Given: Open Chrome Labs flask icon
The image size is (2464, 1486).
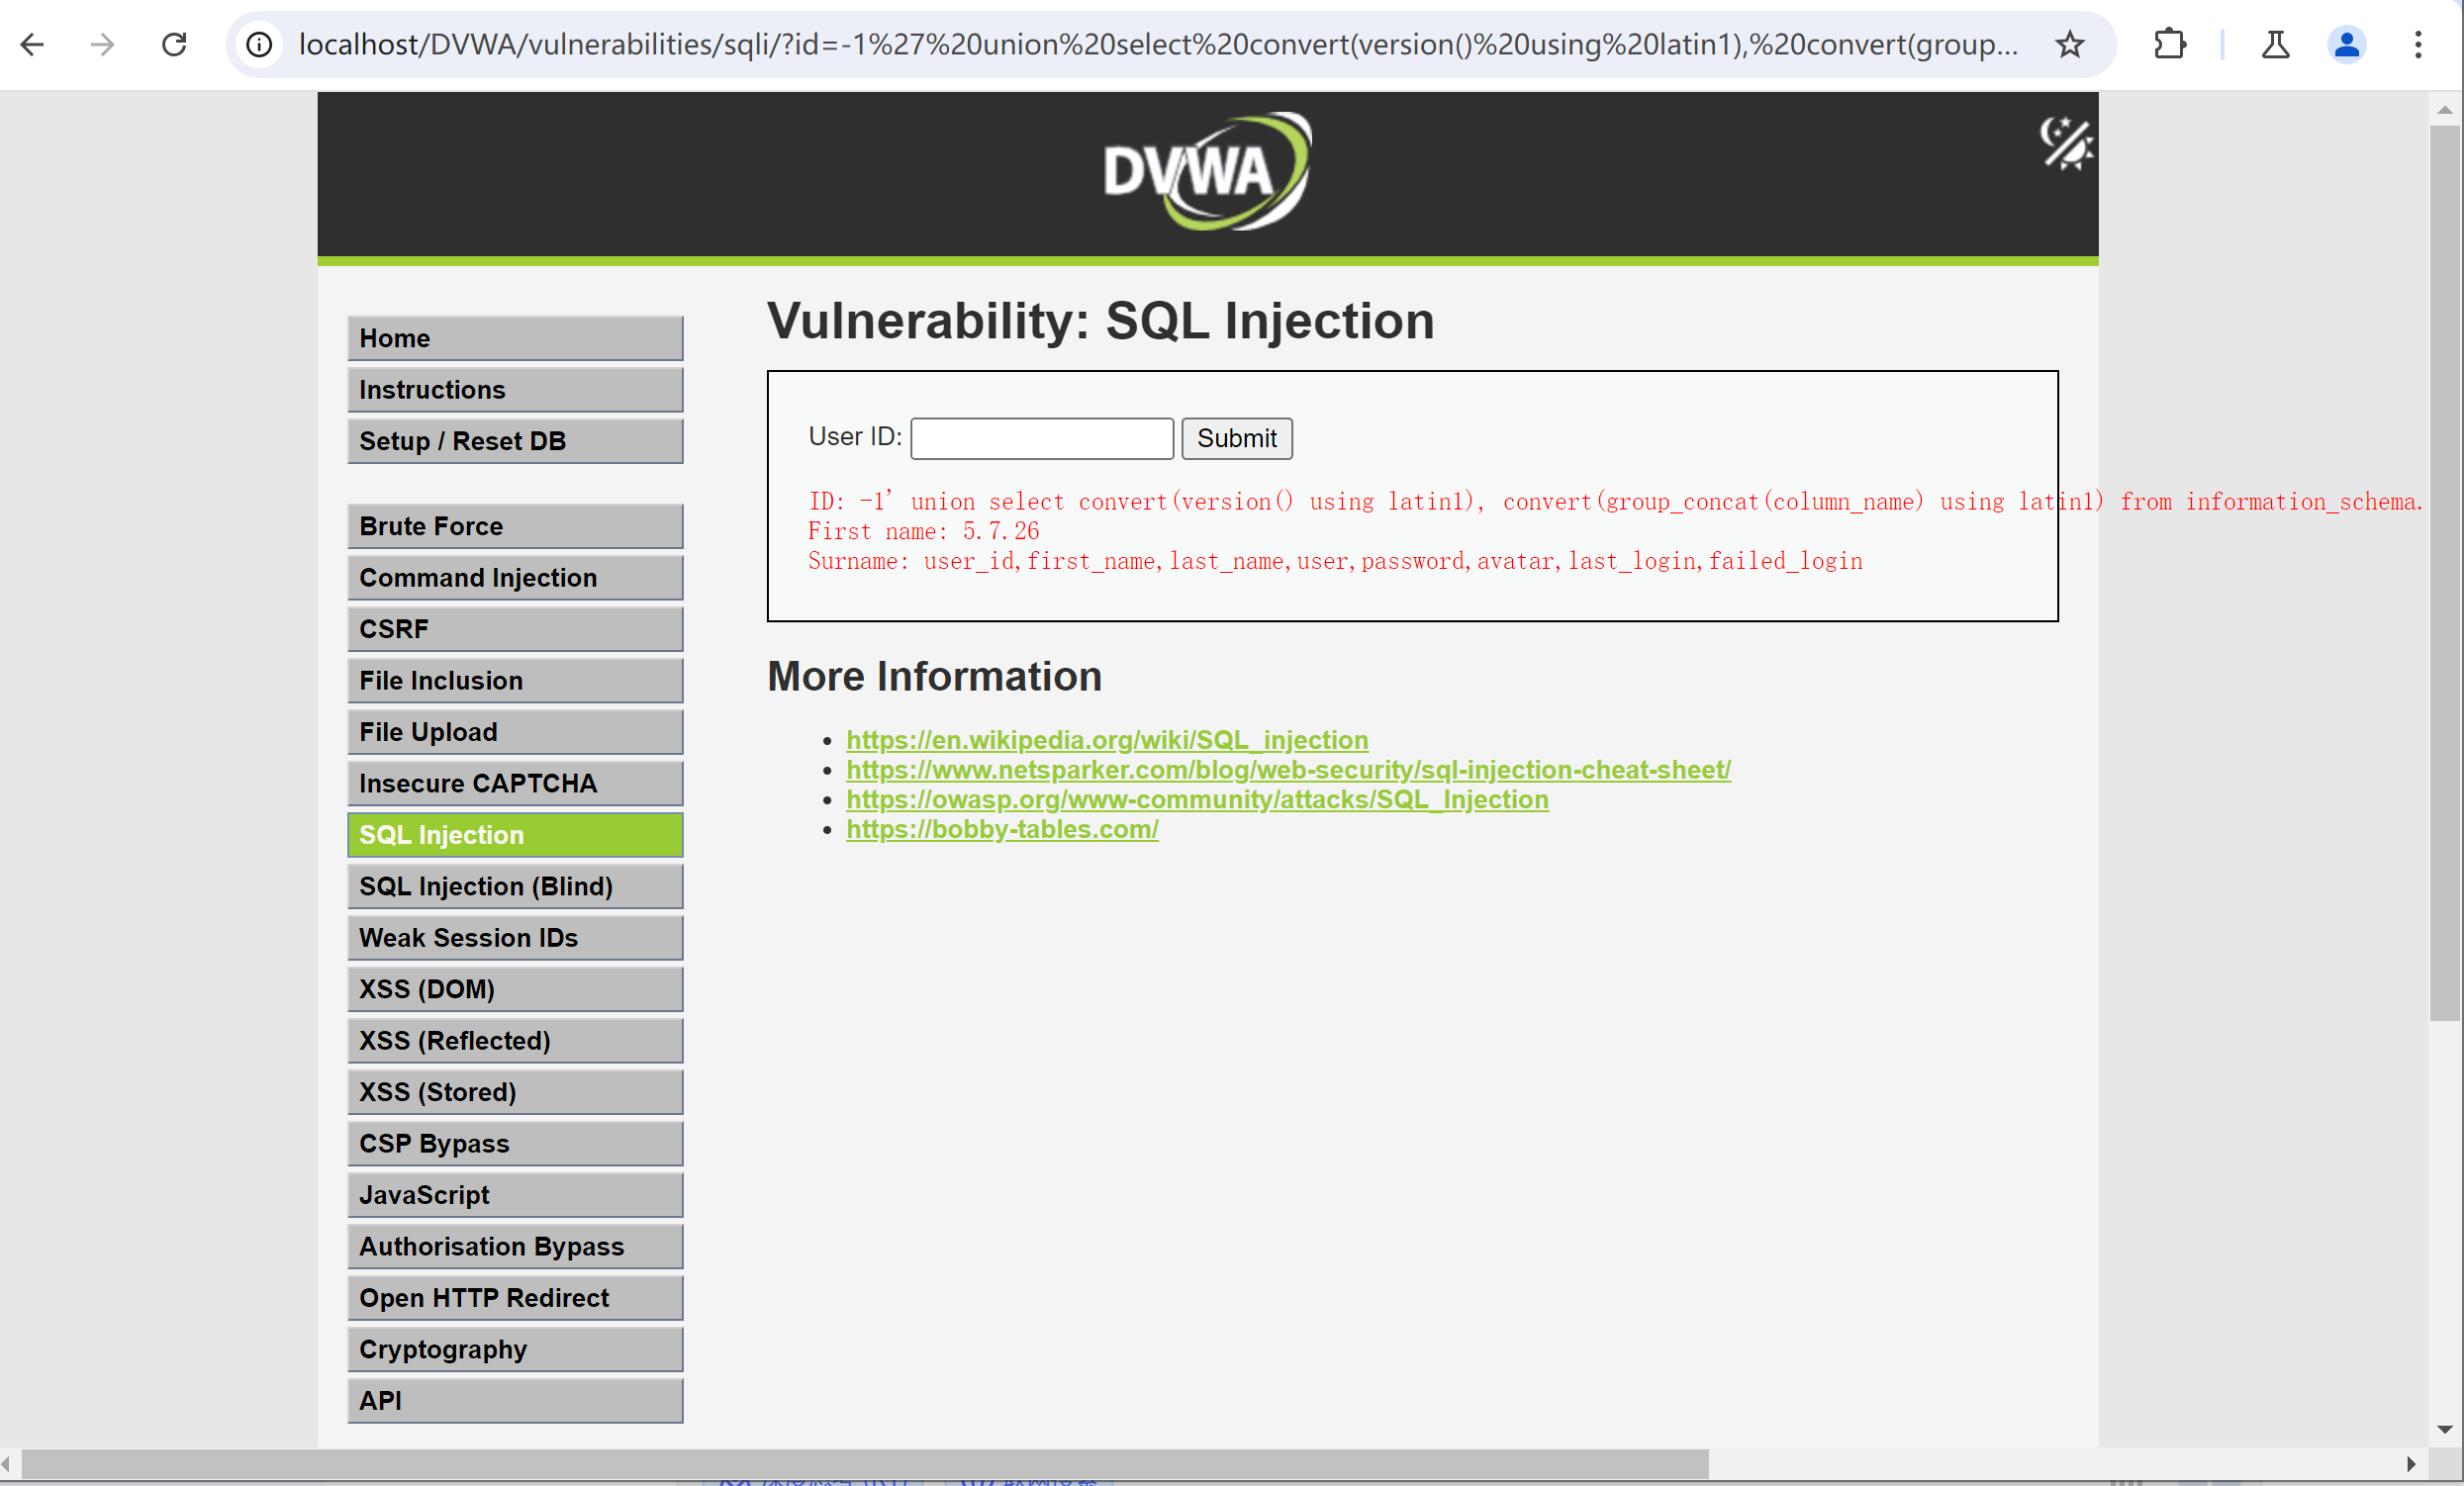Looking at the screenshot, I should tap(2275, 44).
